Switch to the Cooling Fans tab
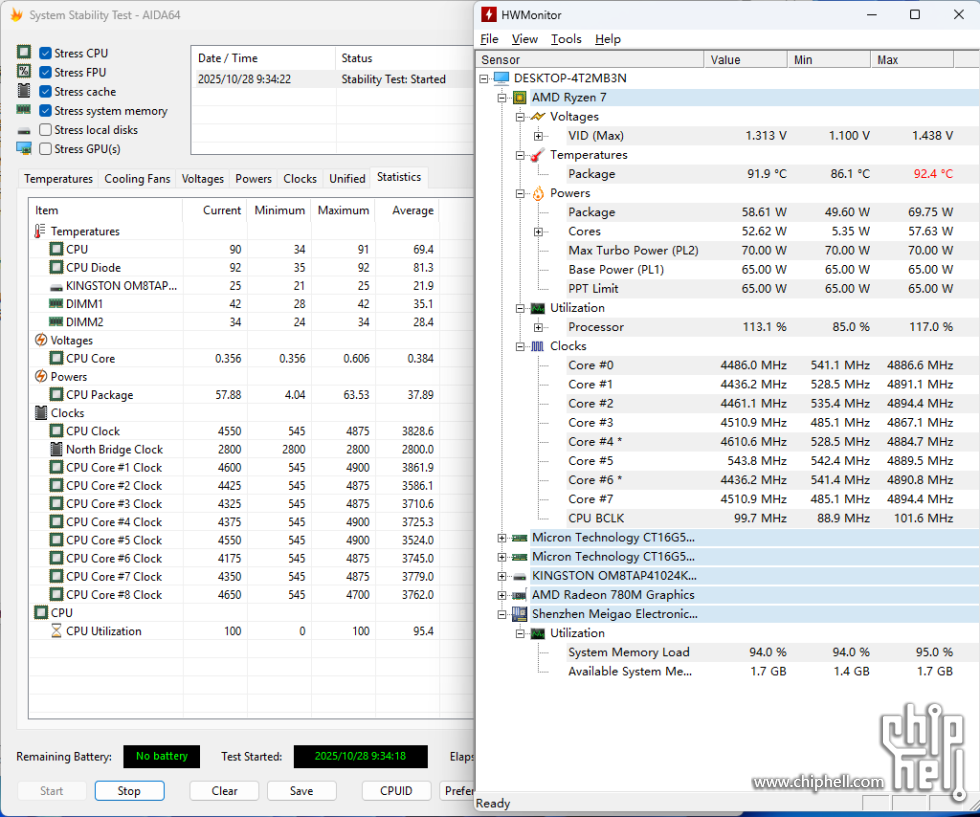Screen dimensions: 980x817 [137, 179]
